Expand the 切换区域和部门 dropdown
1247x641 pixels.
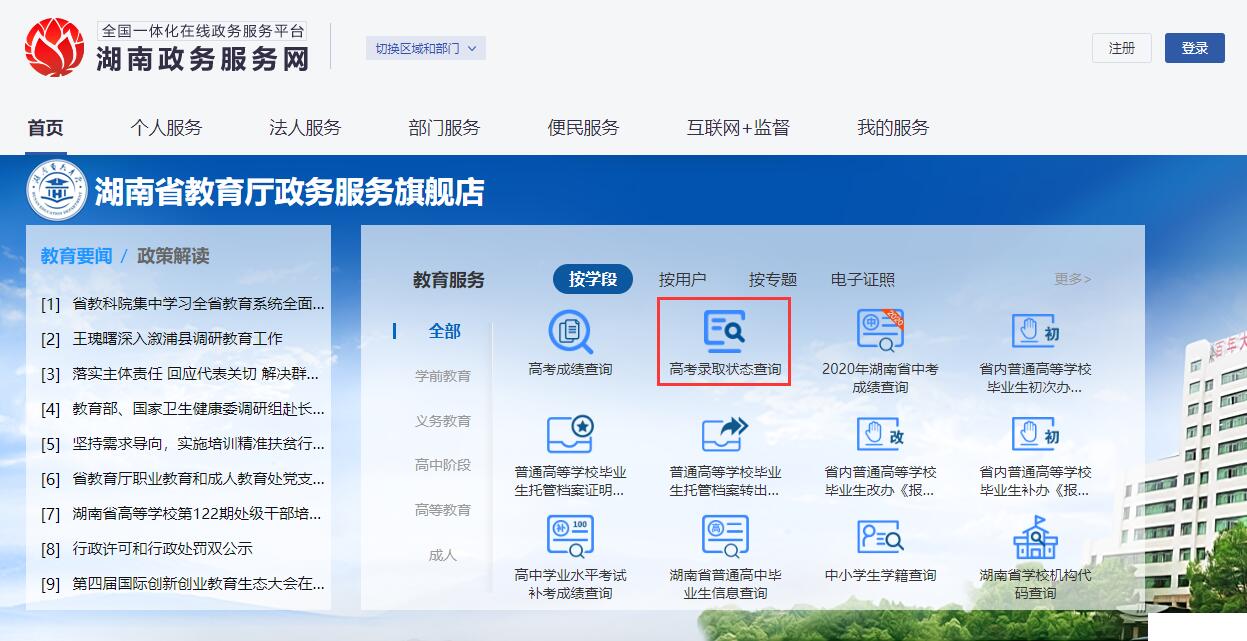426,48
